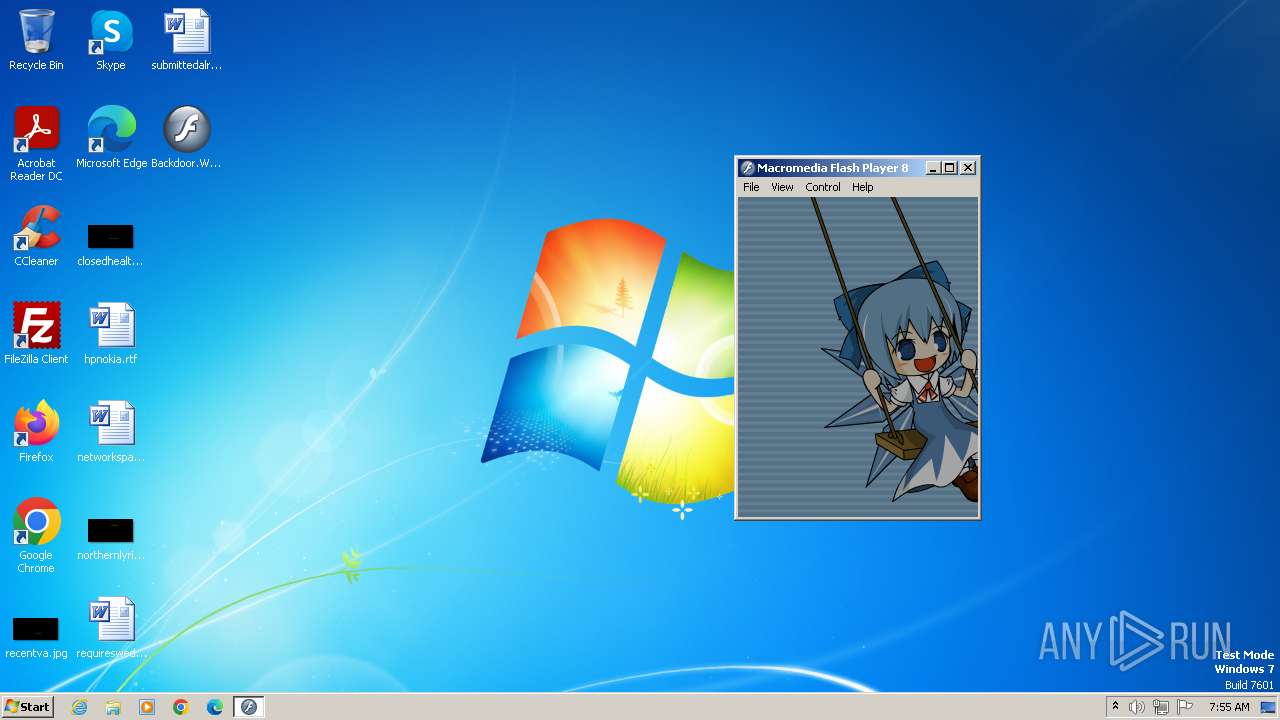Screen dimensions: 1280x720
Task: Launch Internet Explorer from the taskbar
Action: tap(79, 707)
